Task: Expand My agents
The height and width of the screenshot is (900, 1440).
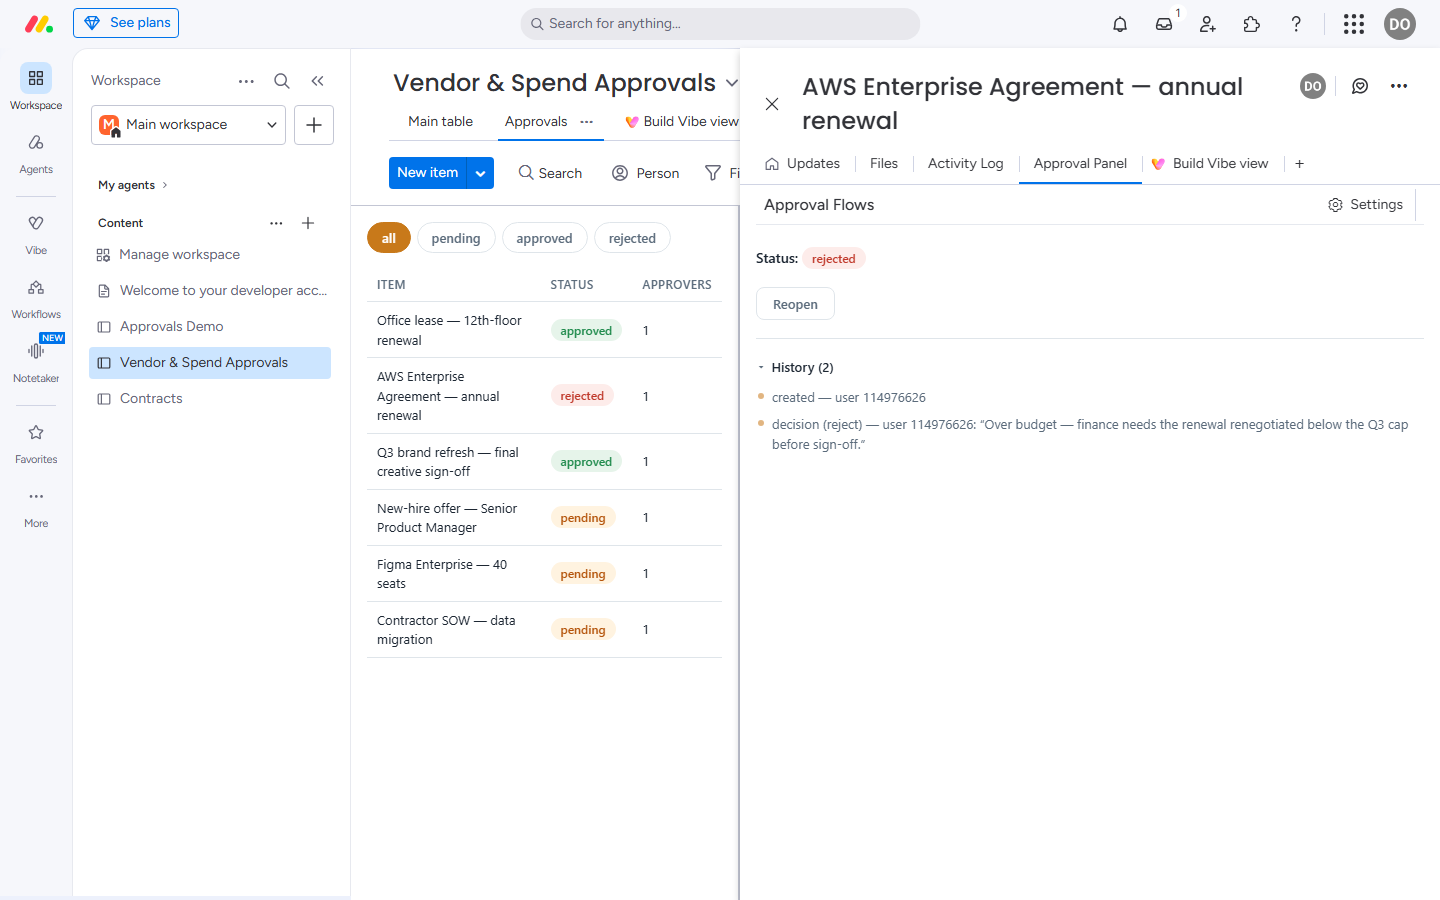Action: 133,185
